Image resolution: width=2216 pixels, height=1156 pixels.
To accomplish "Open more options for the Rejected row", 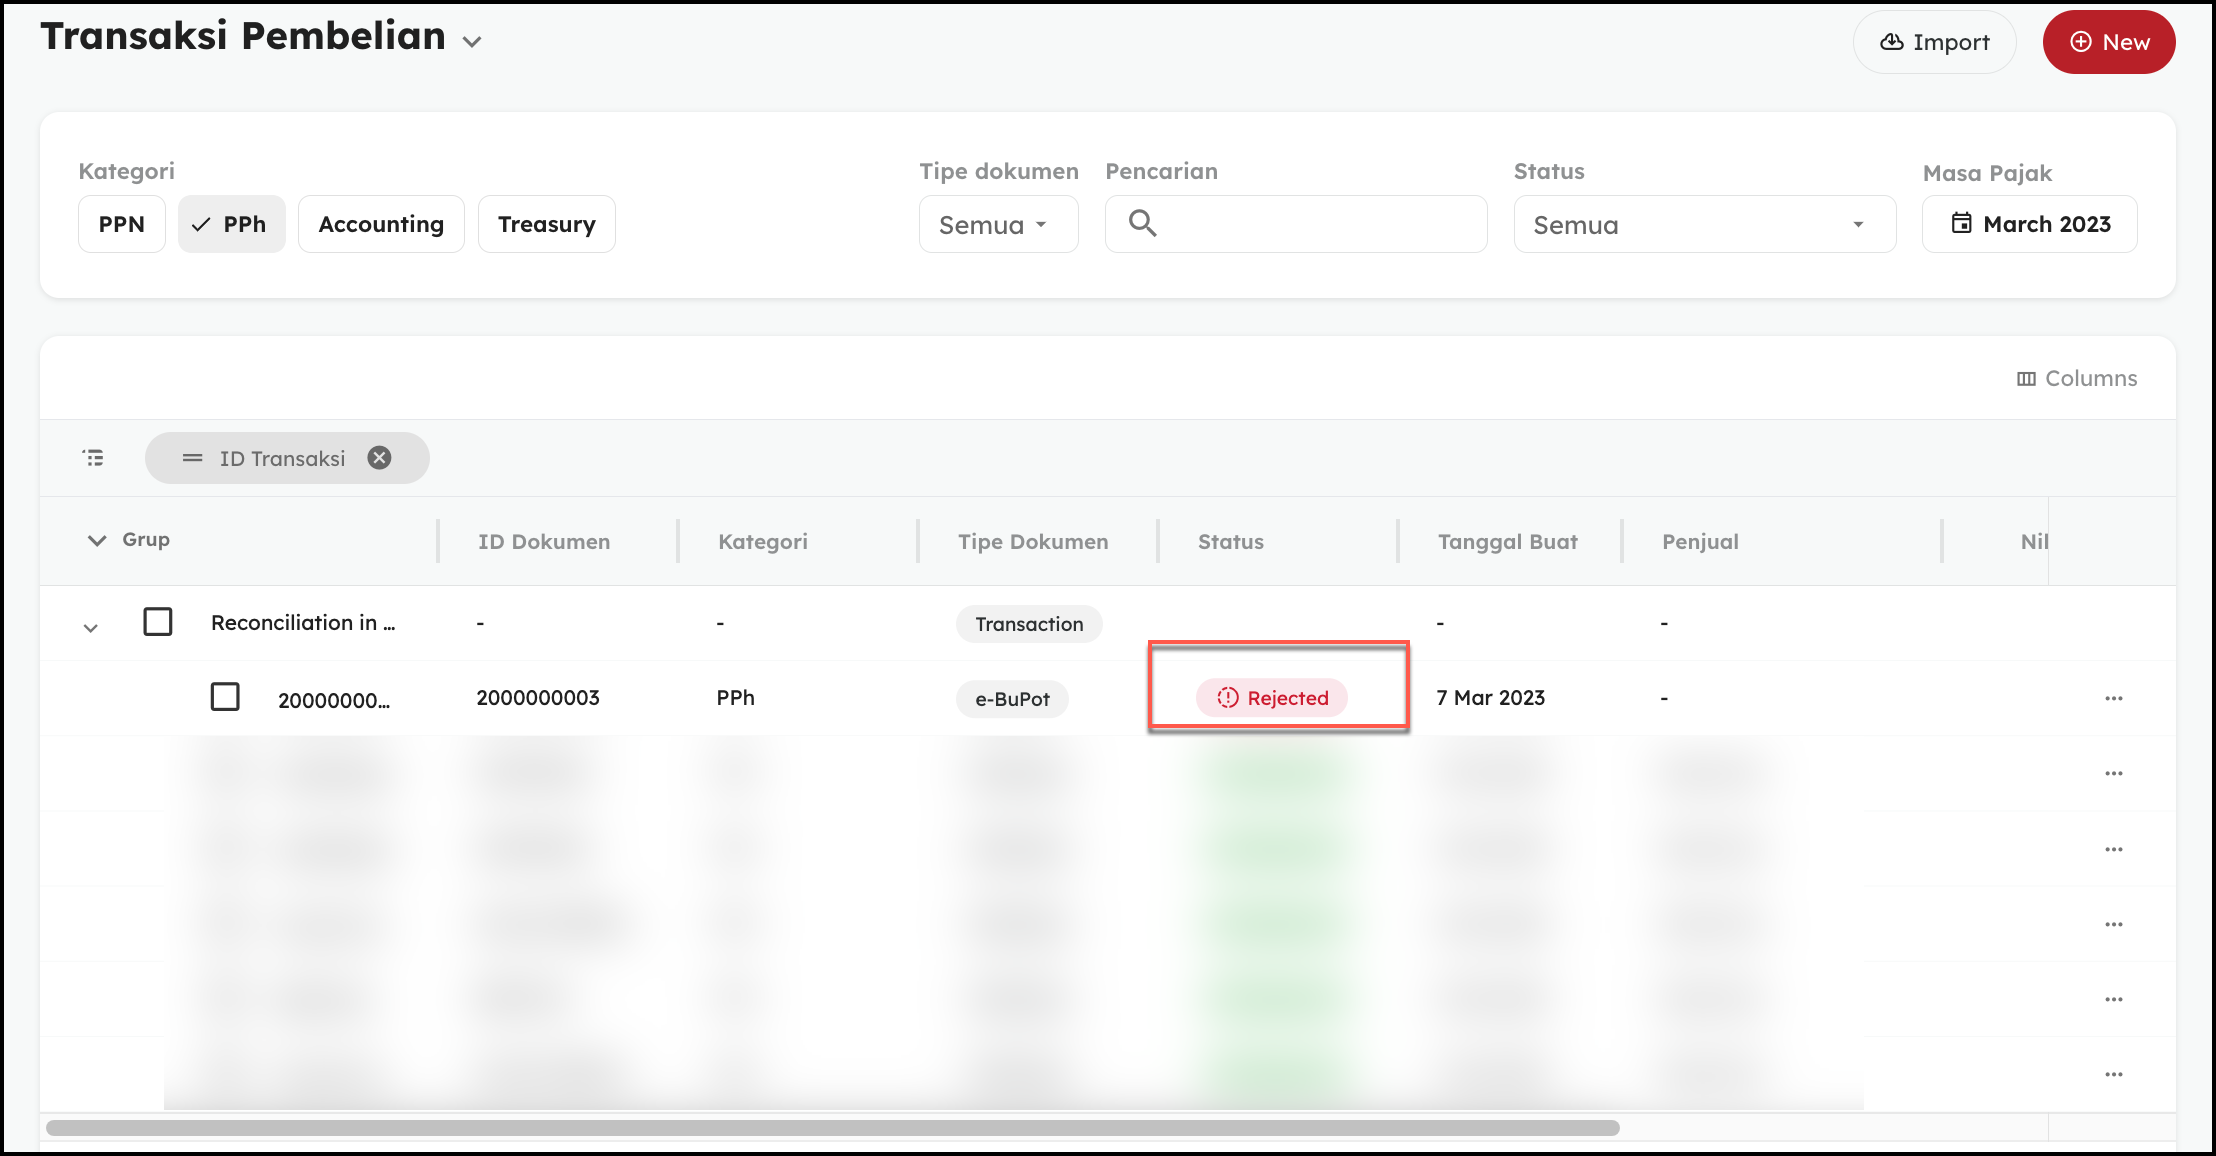I will (2113, 698).
